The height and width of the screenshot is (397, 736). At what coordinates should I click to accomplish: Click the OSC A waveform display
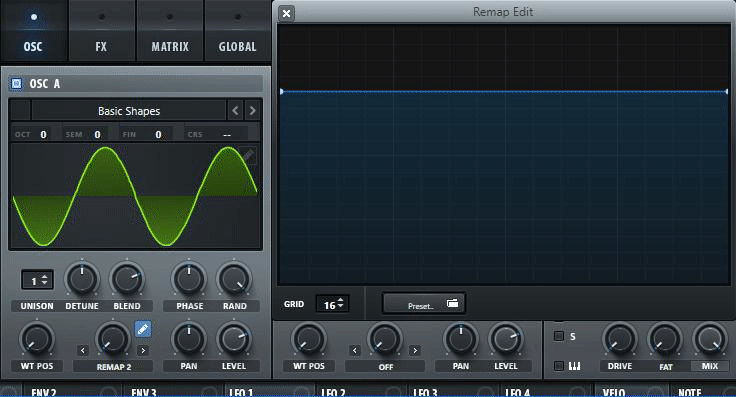click(x=136, y=196)
